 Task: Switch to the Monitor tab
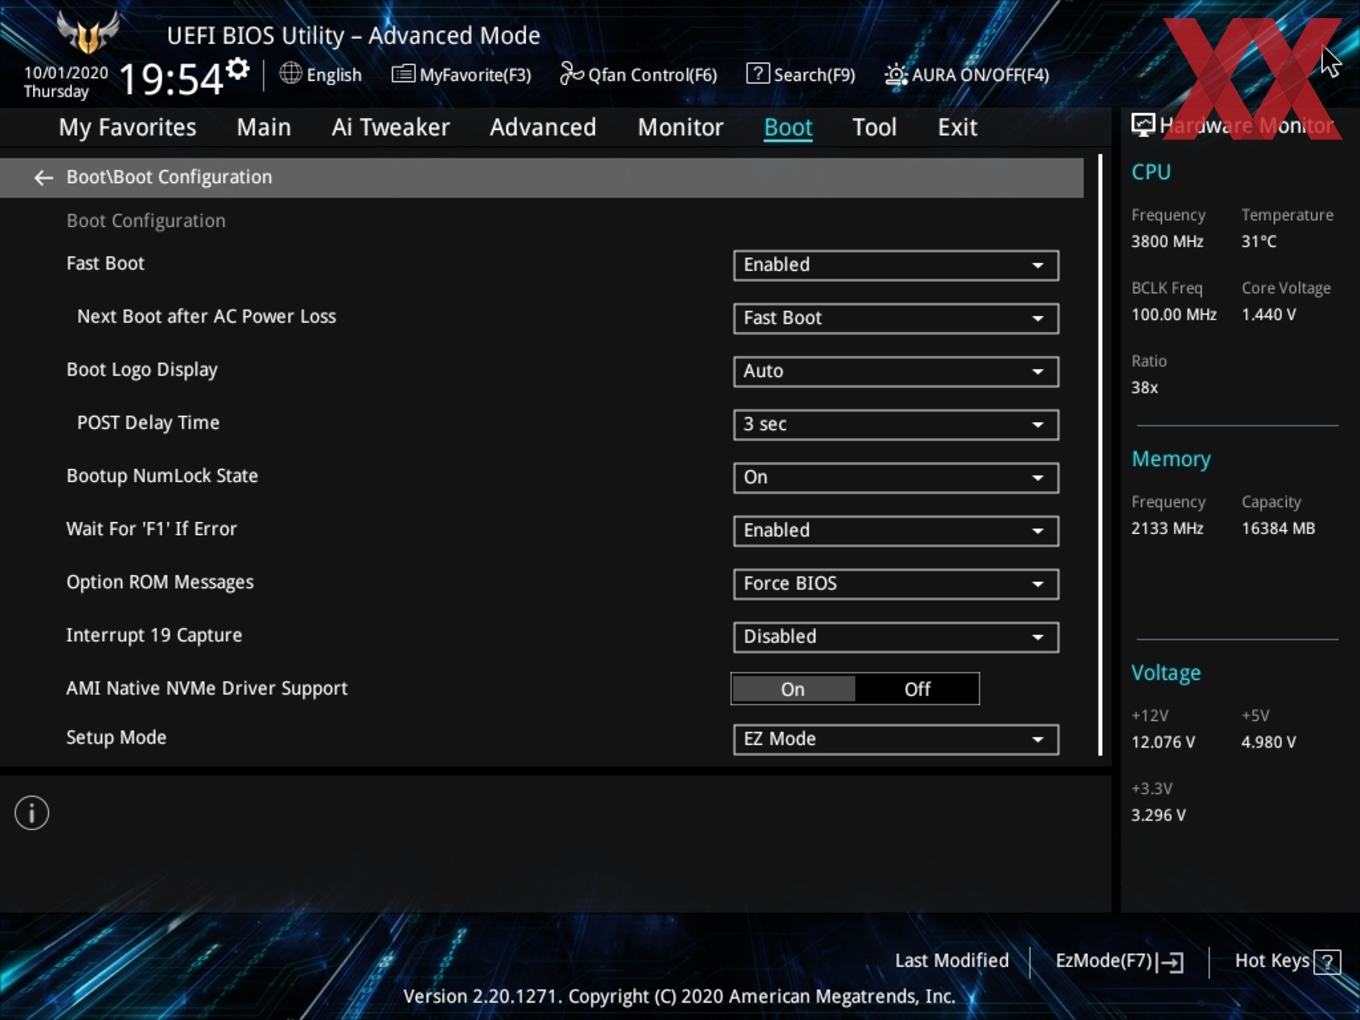681,127
